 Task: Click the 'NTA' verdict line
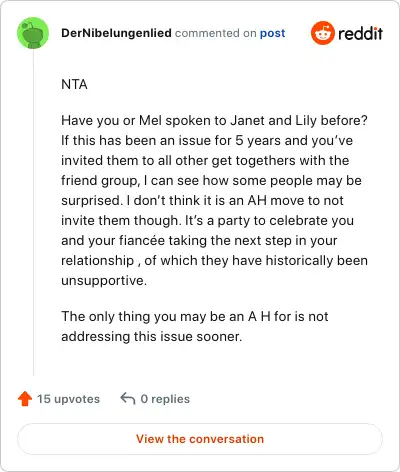pyautogui.click(x=74, y=85)
